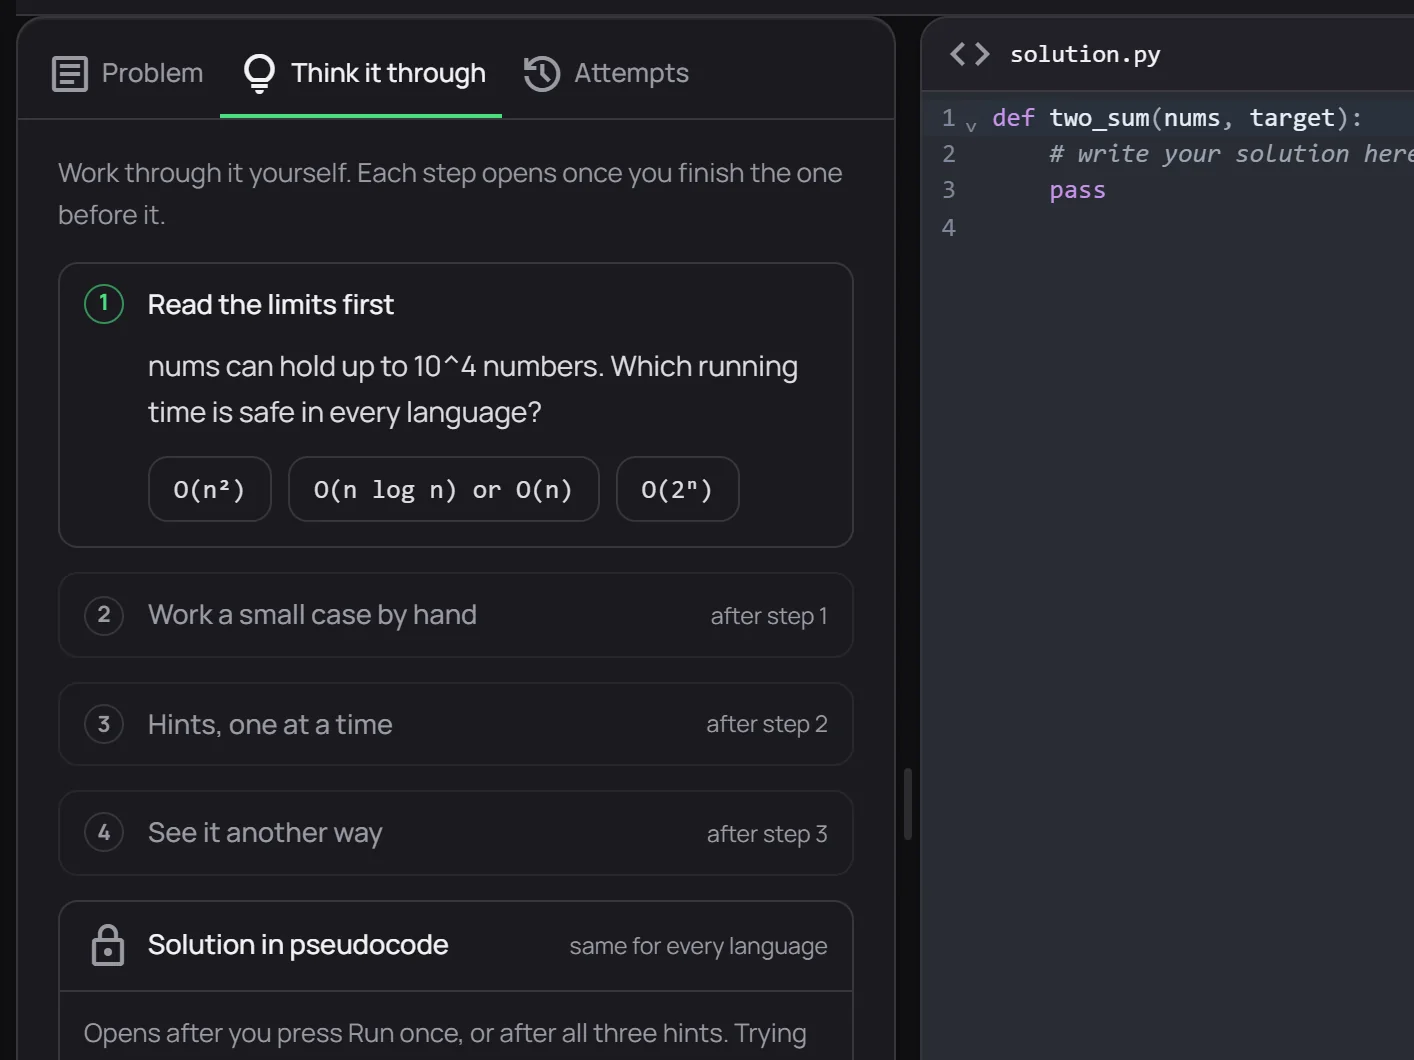Screen dimensions: 1414x1060
Task: Click the panel divider handle between panes
Action: [x=908, y=804]
